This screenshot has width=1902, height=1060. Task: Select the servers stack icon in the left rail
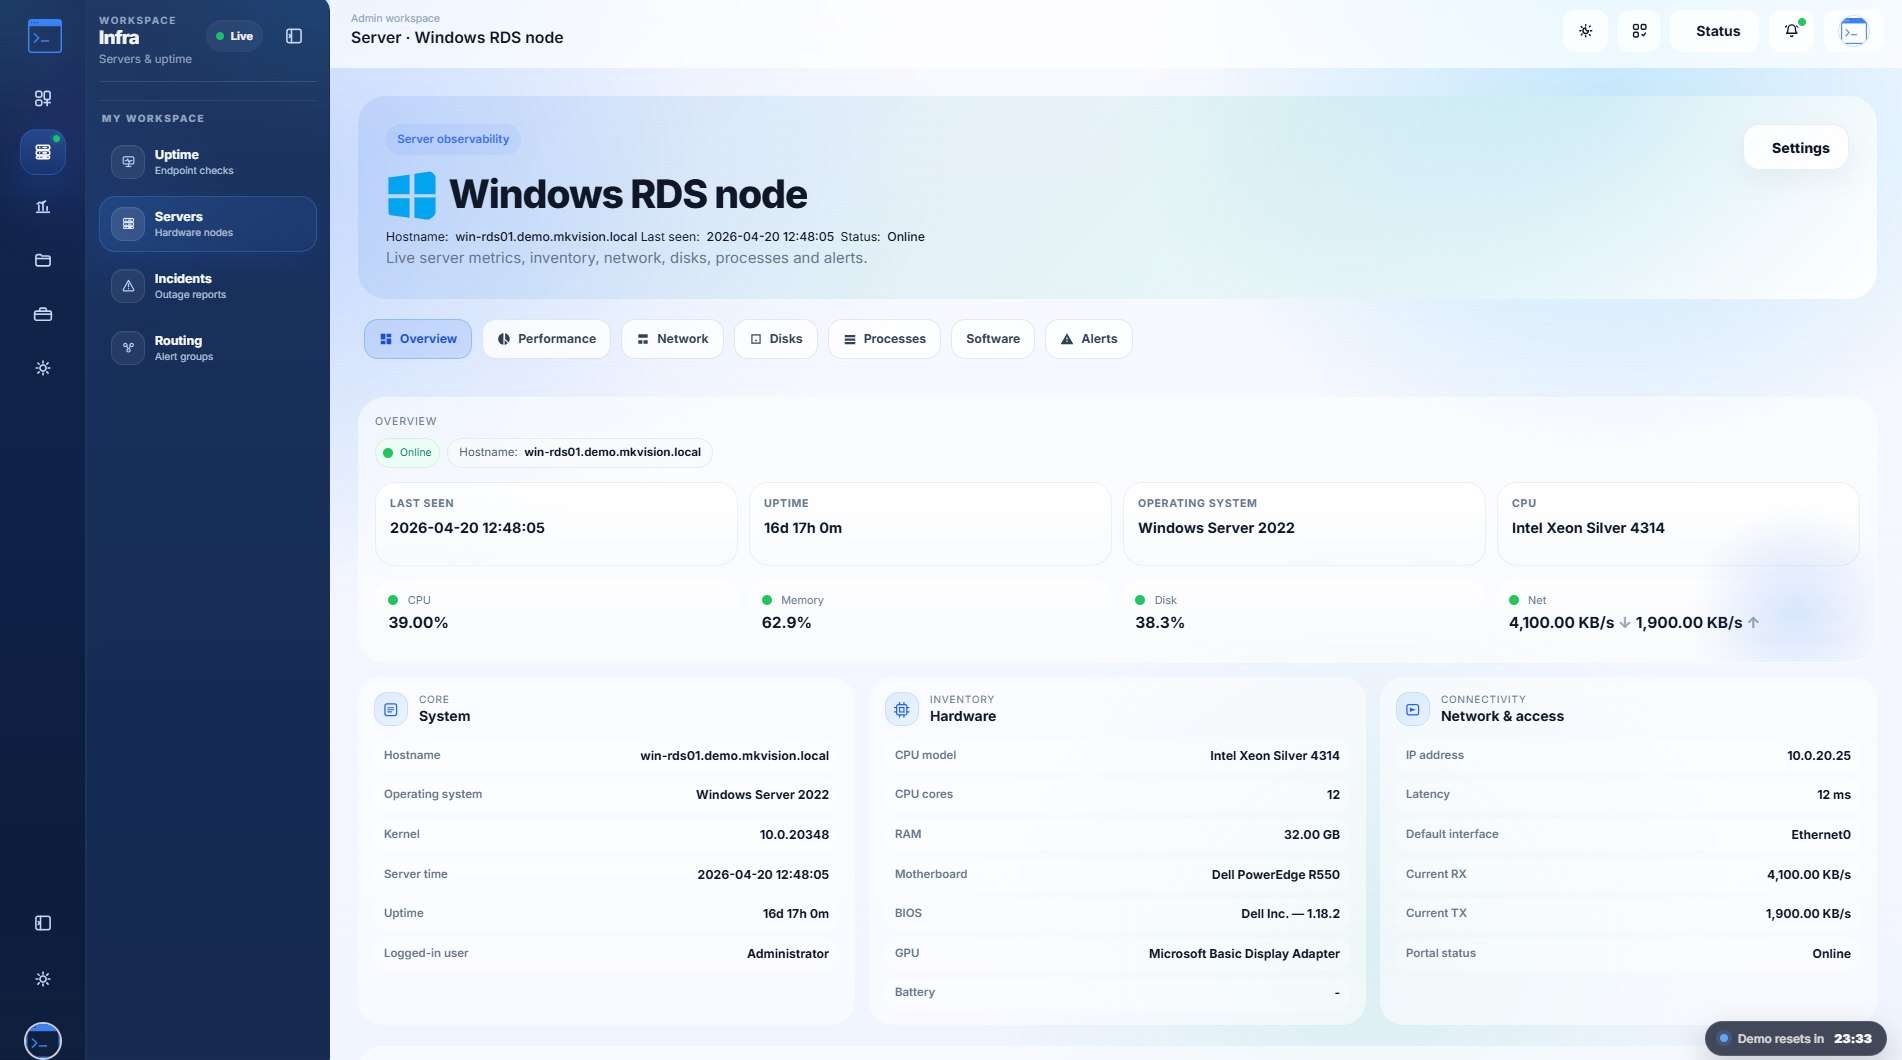[43, 152]
